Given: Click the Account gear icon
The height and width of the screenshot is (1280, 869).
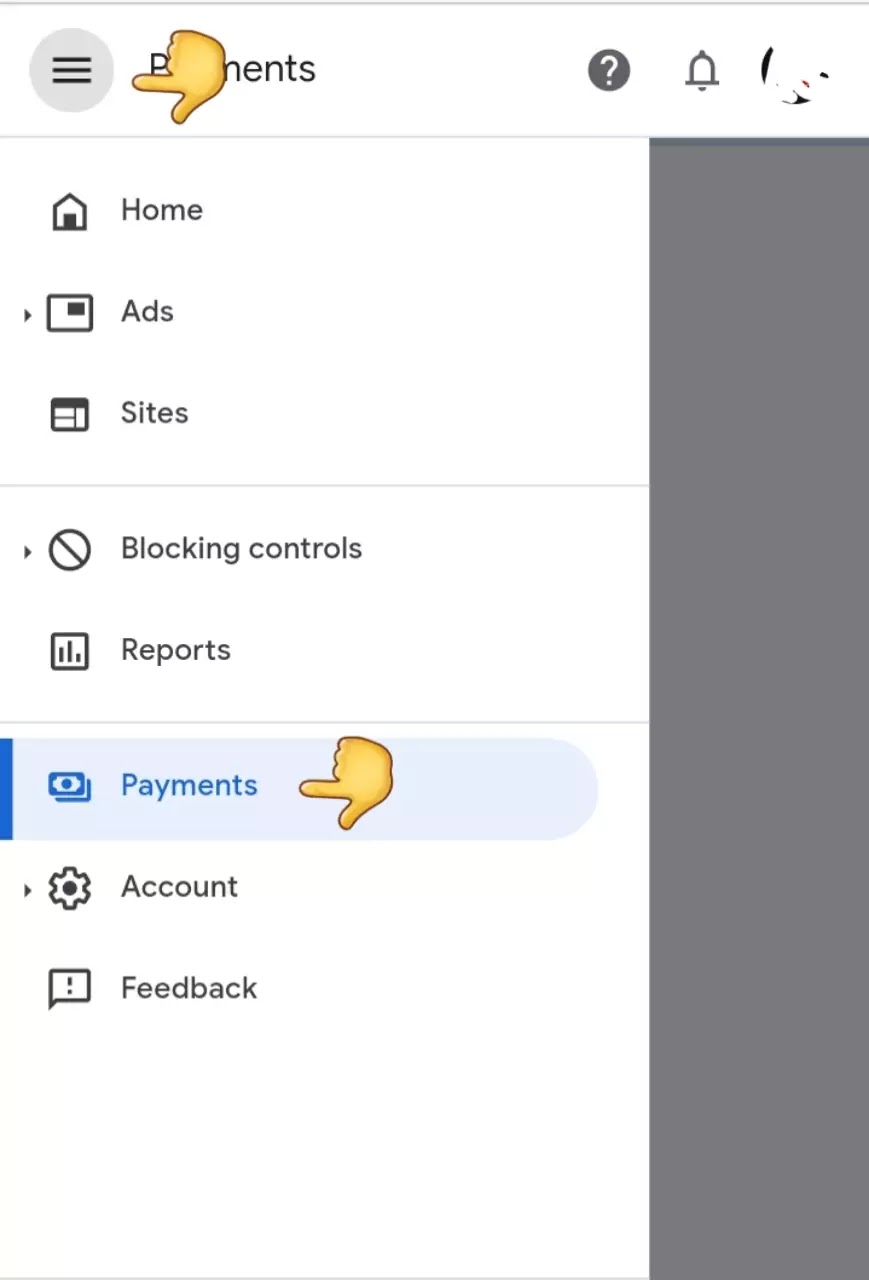Looking at the screenshot, I should [x=70, y=888].
